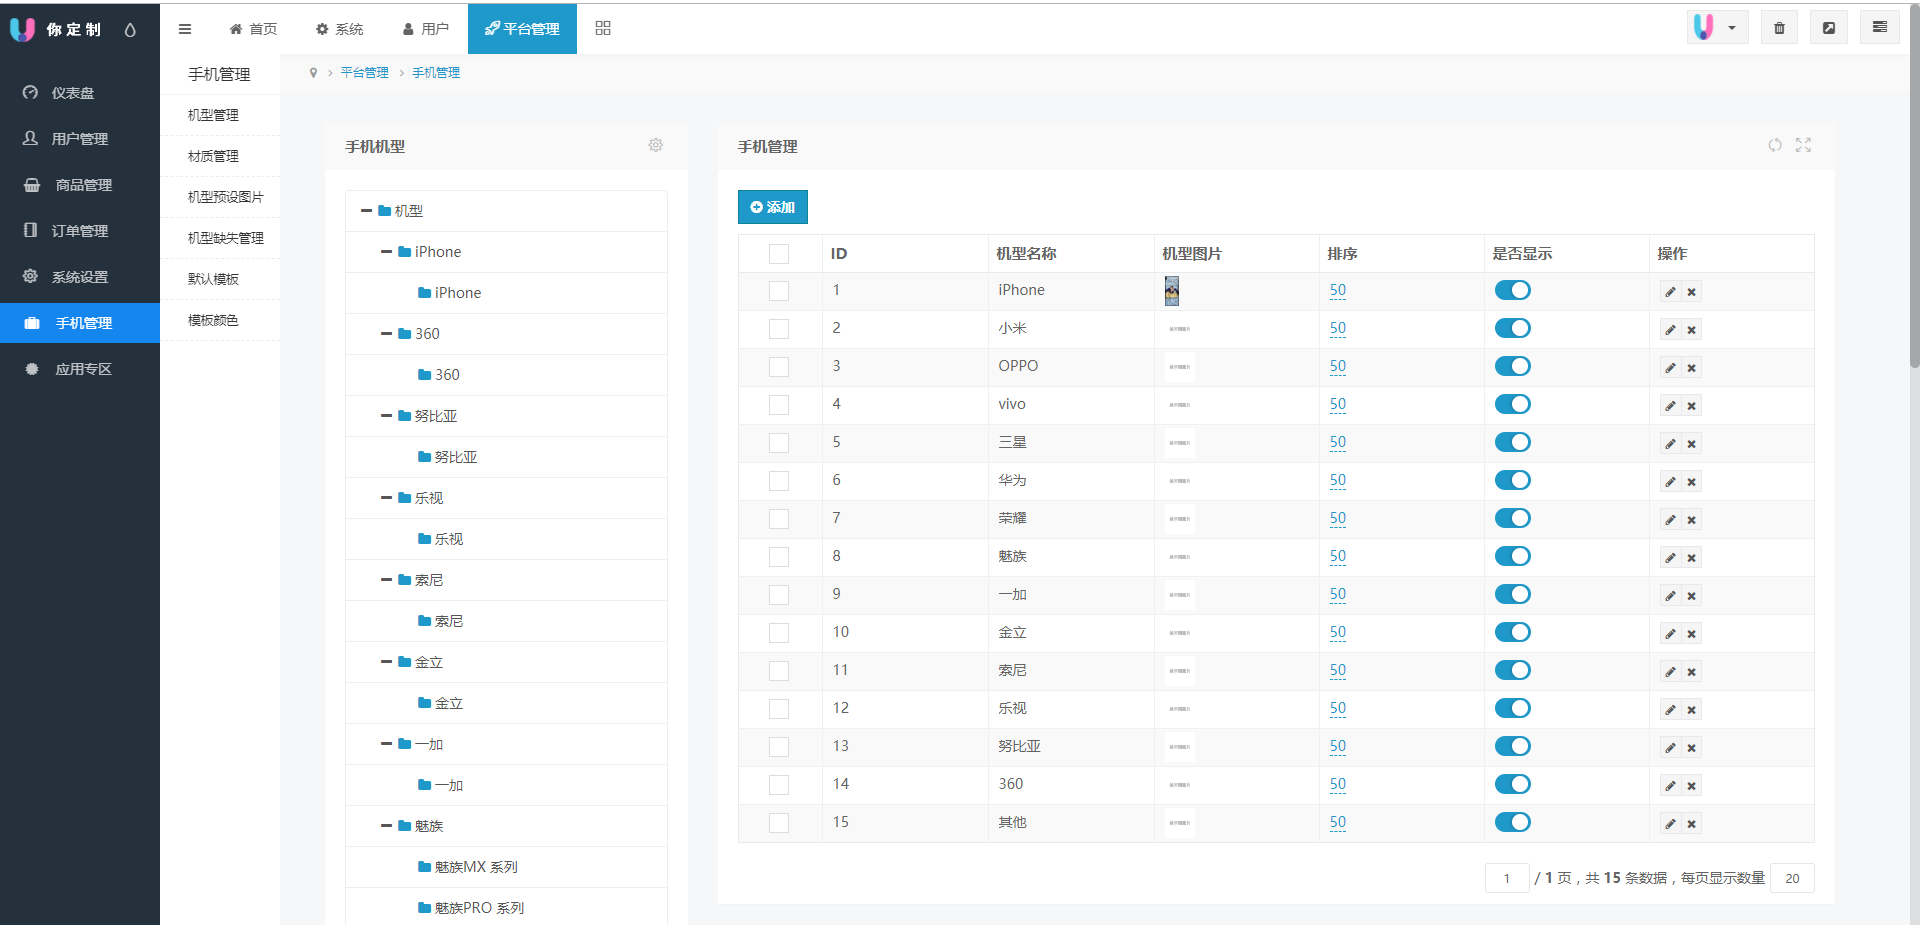This screenshot has height=925, width=1920.
Task: Click the 添加 button
Action: click(x=772, y=207)
